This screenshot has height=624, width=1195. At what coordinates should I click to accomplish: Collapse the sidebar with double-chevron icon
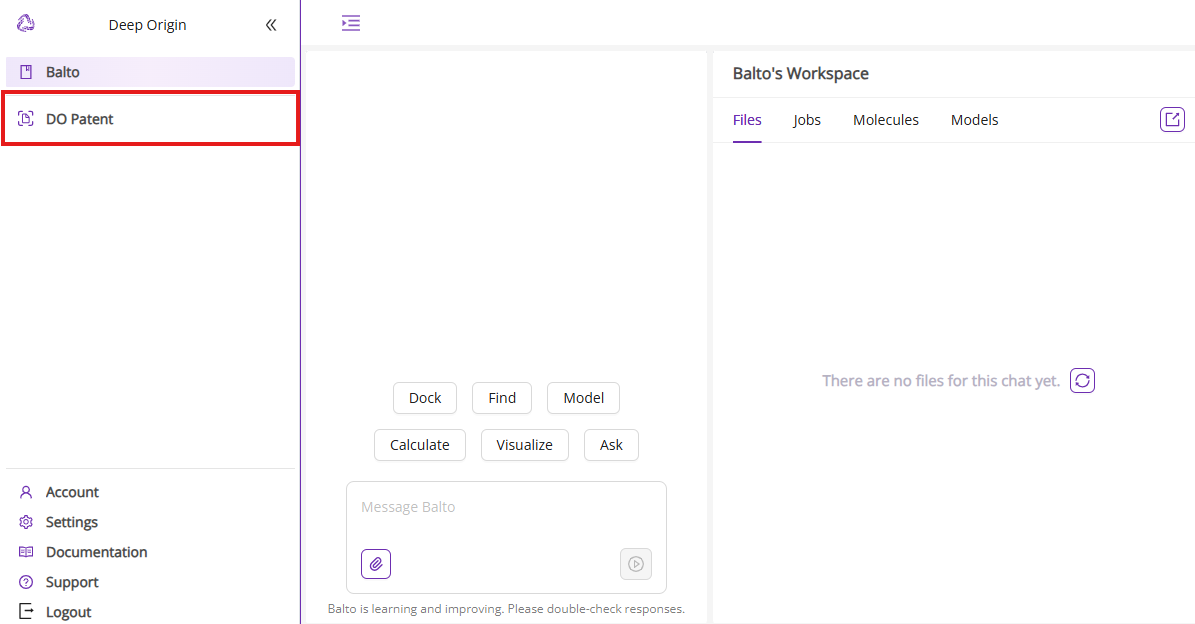pos(271,25)
